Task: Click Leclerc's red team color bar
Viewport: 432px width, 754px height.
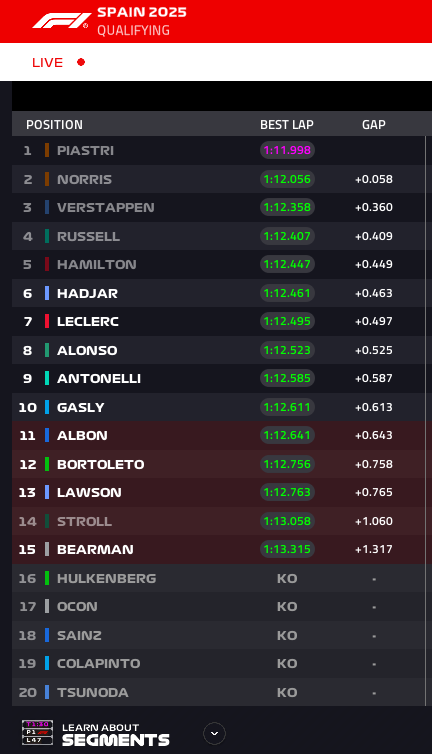Action: [47, 321]
